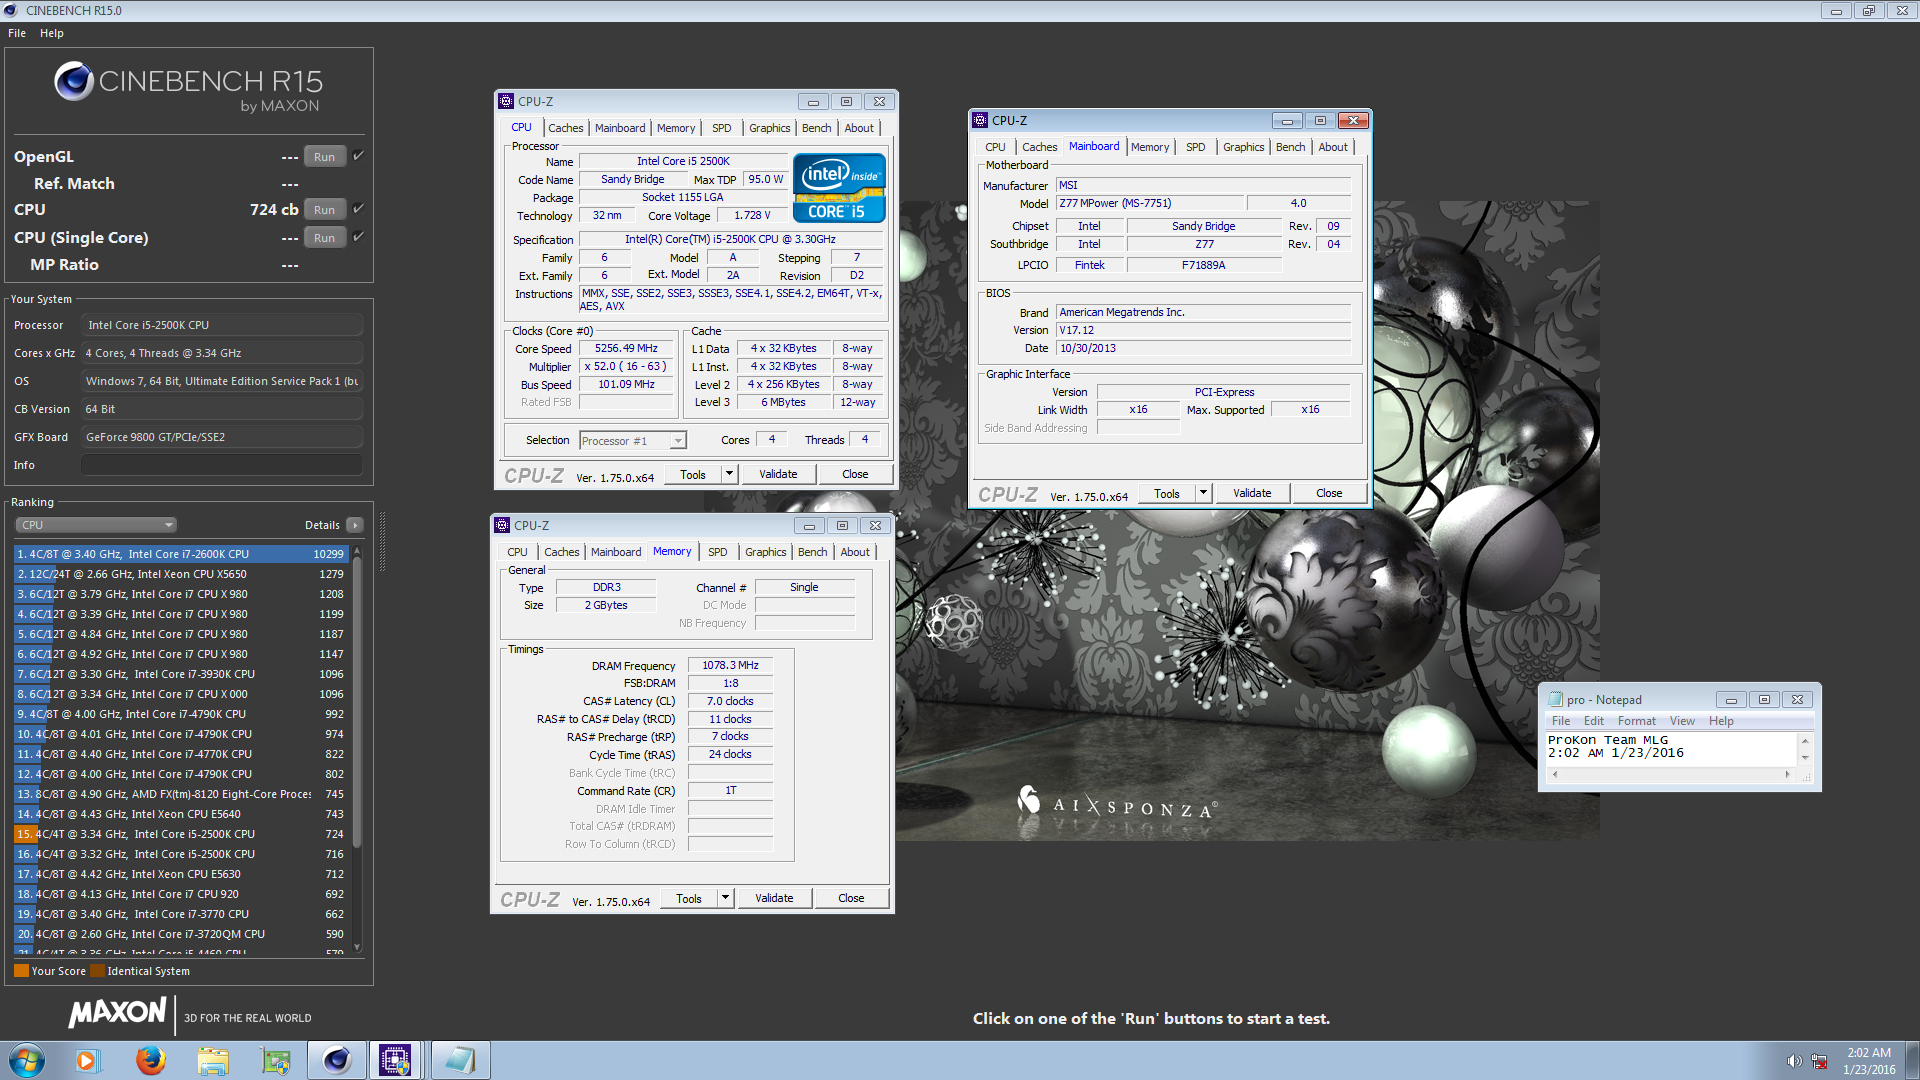Expand the Tools dropdown arrow in Mainboard window
Screen dimensions: 1920x1080
pos(1203,493)
